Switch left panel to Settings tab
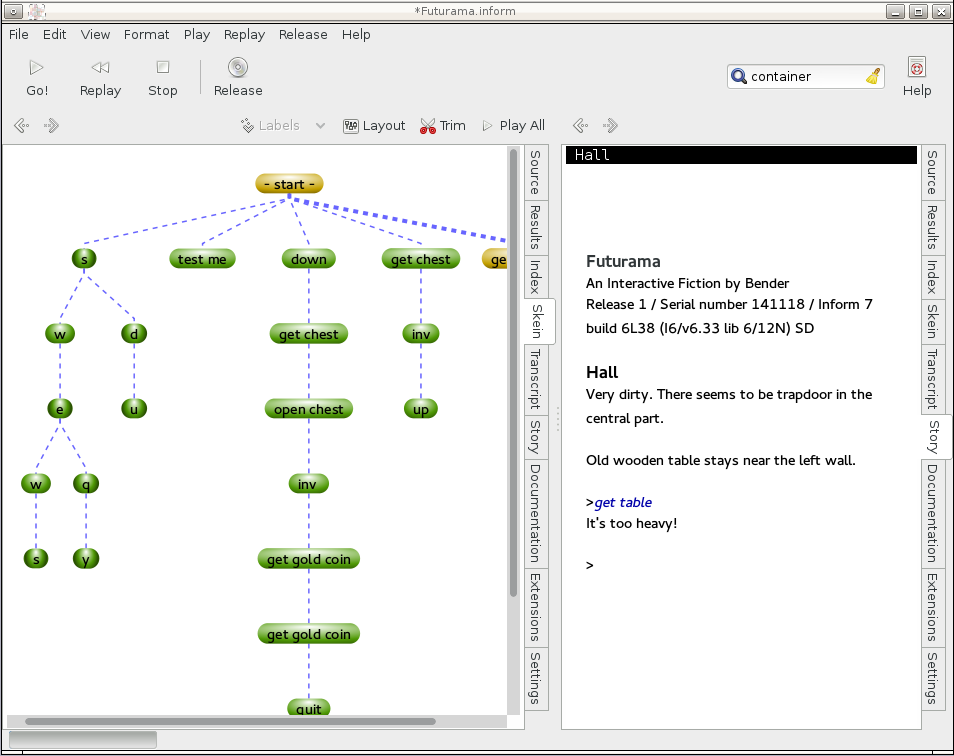The image size is (954, 756). 535,678
